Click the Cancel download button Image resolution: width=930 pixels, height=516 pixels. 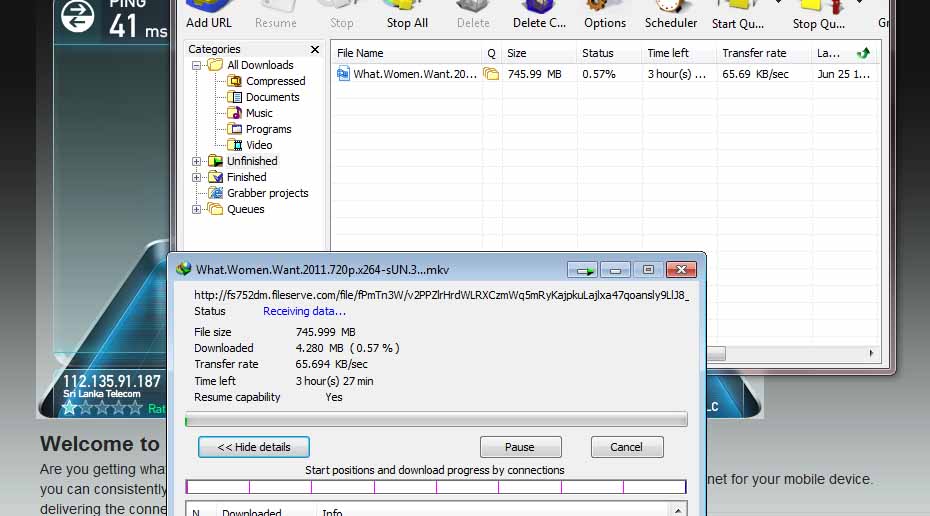627,447
